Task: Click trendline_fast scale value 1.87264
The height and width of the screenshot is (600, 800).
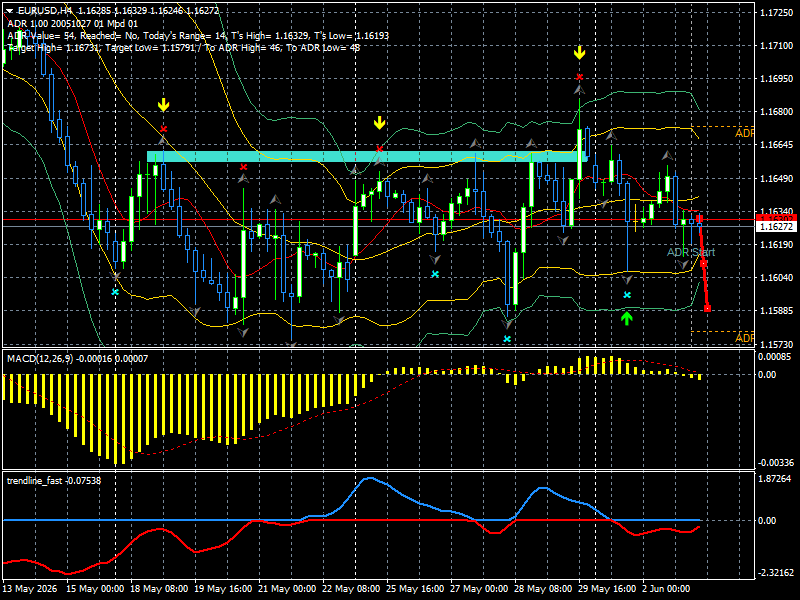Action: click(774, 479)
